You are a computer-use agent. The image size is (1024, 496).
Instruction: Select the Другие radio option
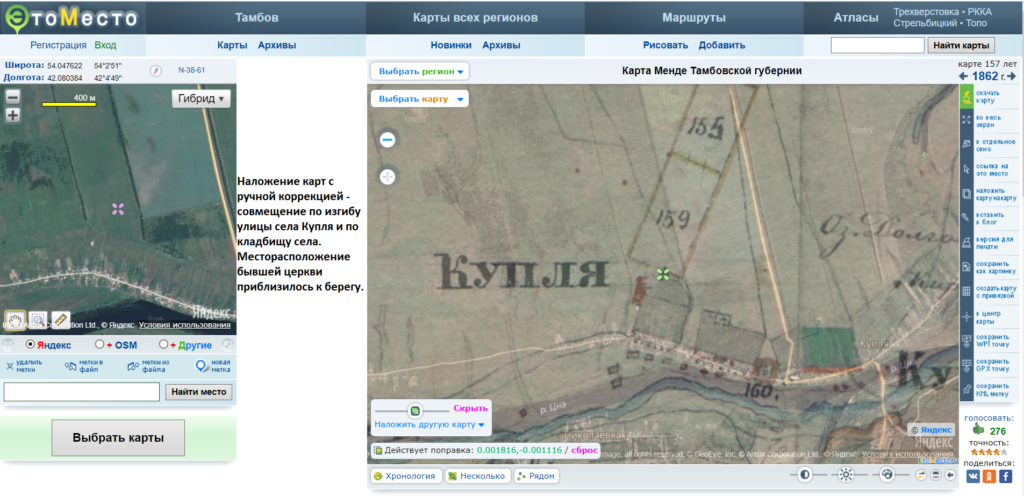163,344
